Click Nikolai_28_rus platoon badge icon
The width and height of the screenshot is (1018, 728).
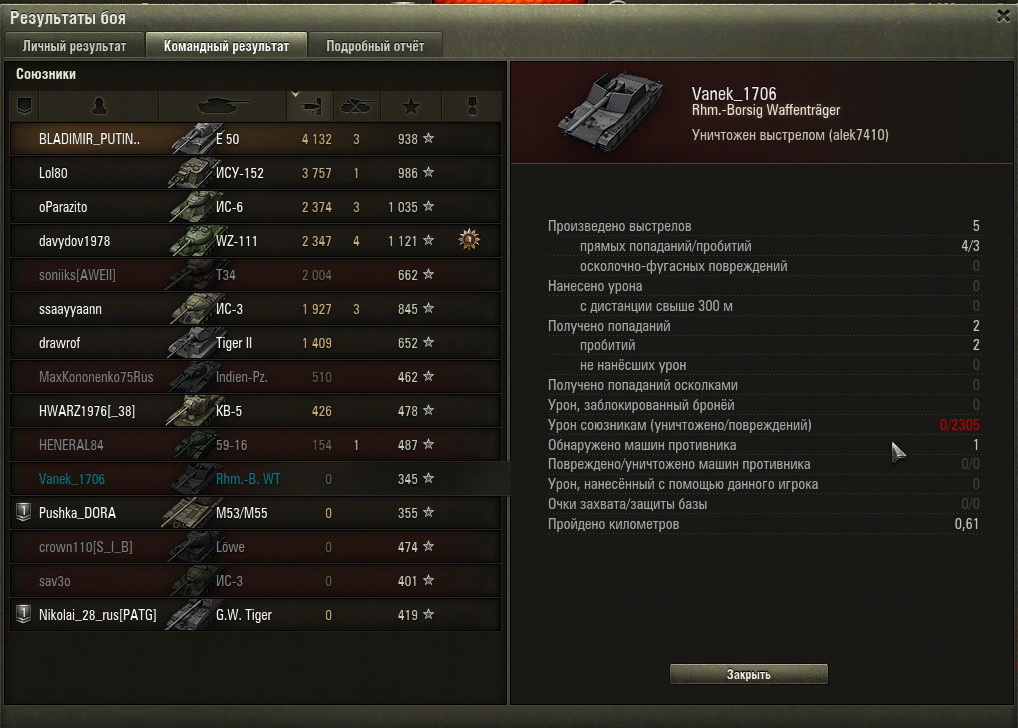(x=23, y=614)
